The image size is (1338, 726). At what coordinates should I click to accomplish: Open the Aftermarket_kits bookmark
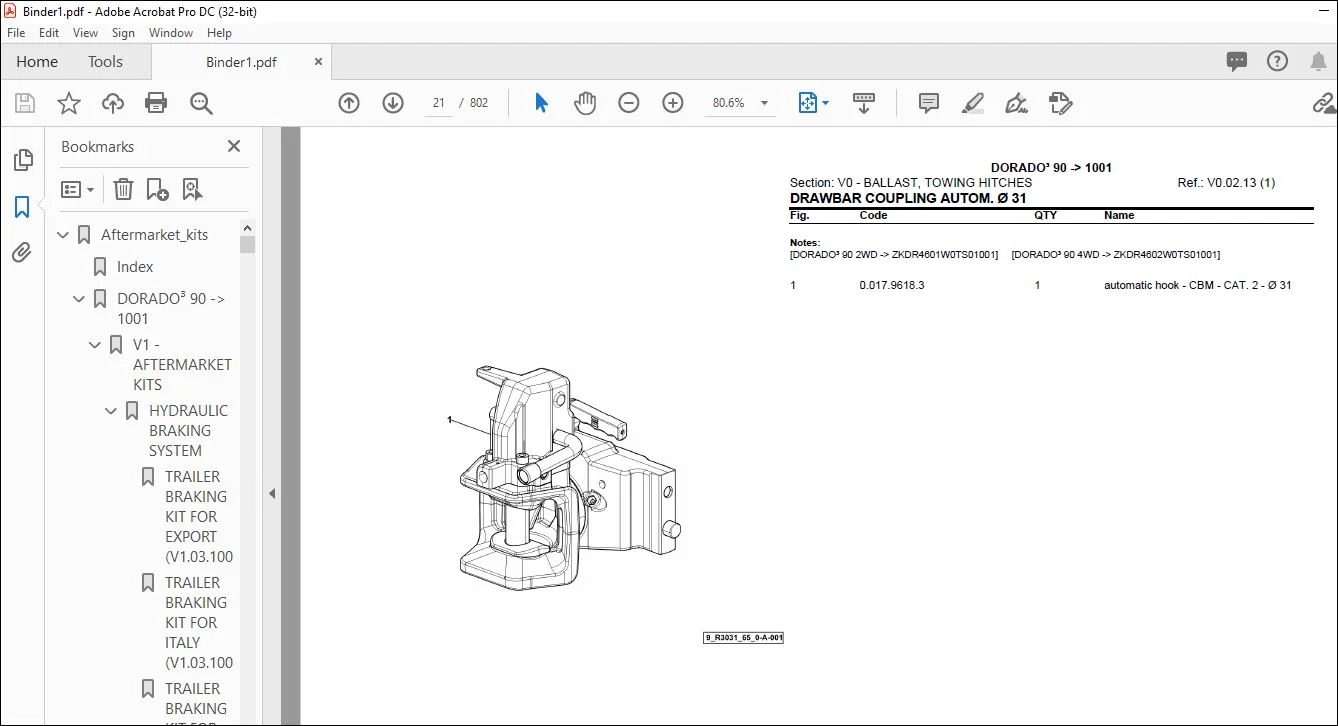pos(155,235)
